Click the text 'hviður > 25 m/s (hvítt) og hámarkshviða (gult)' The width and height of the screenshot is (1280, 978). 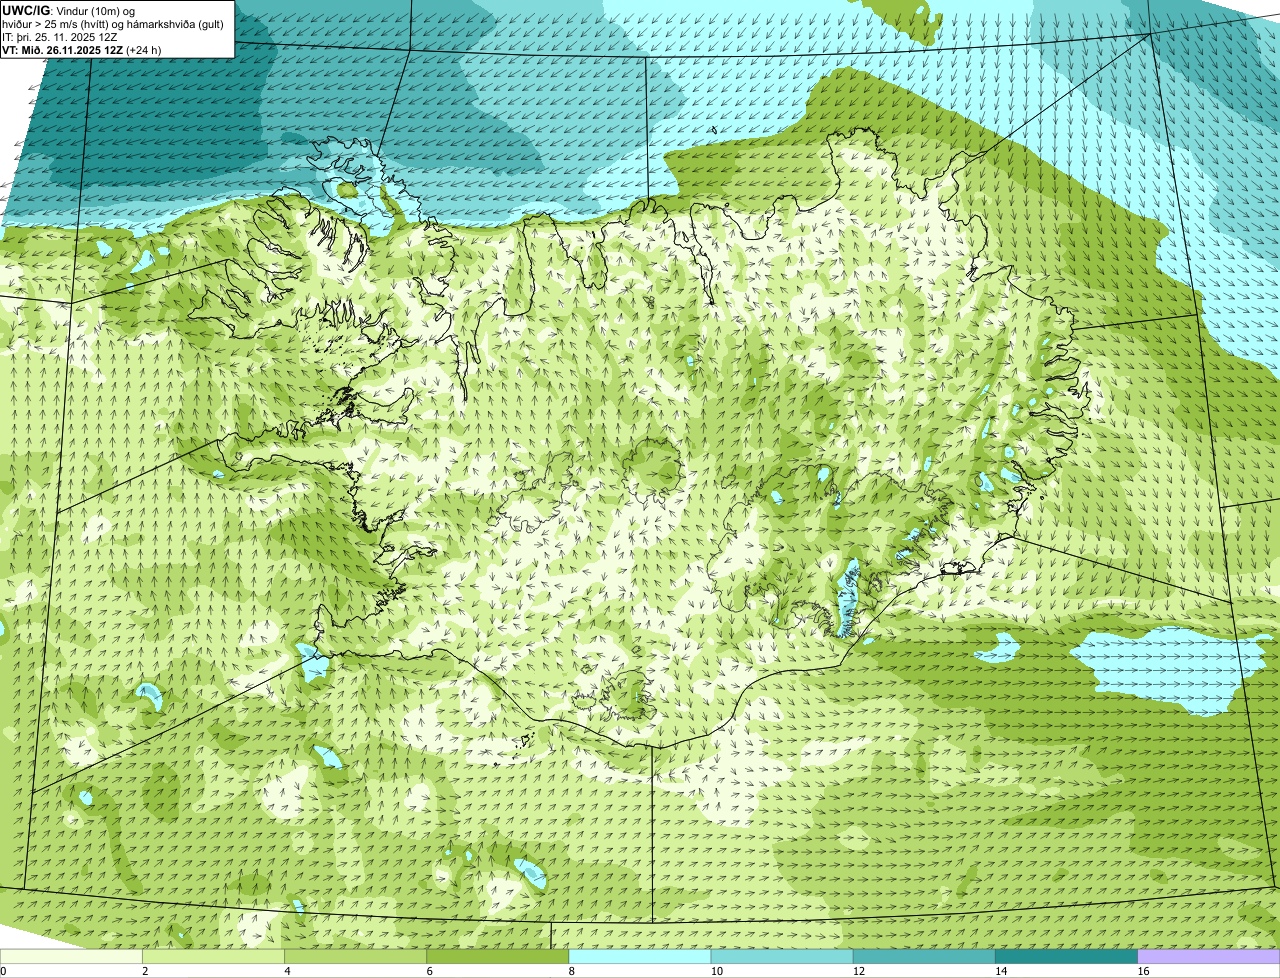click(114, 24)
